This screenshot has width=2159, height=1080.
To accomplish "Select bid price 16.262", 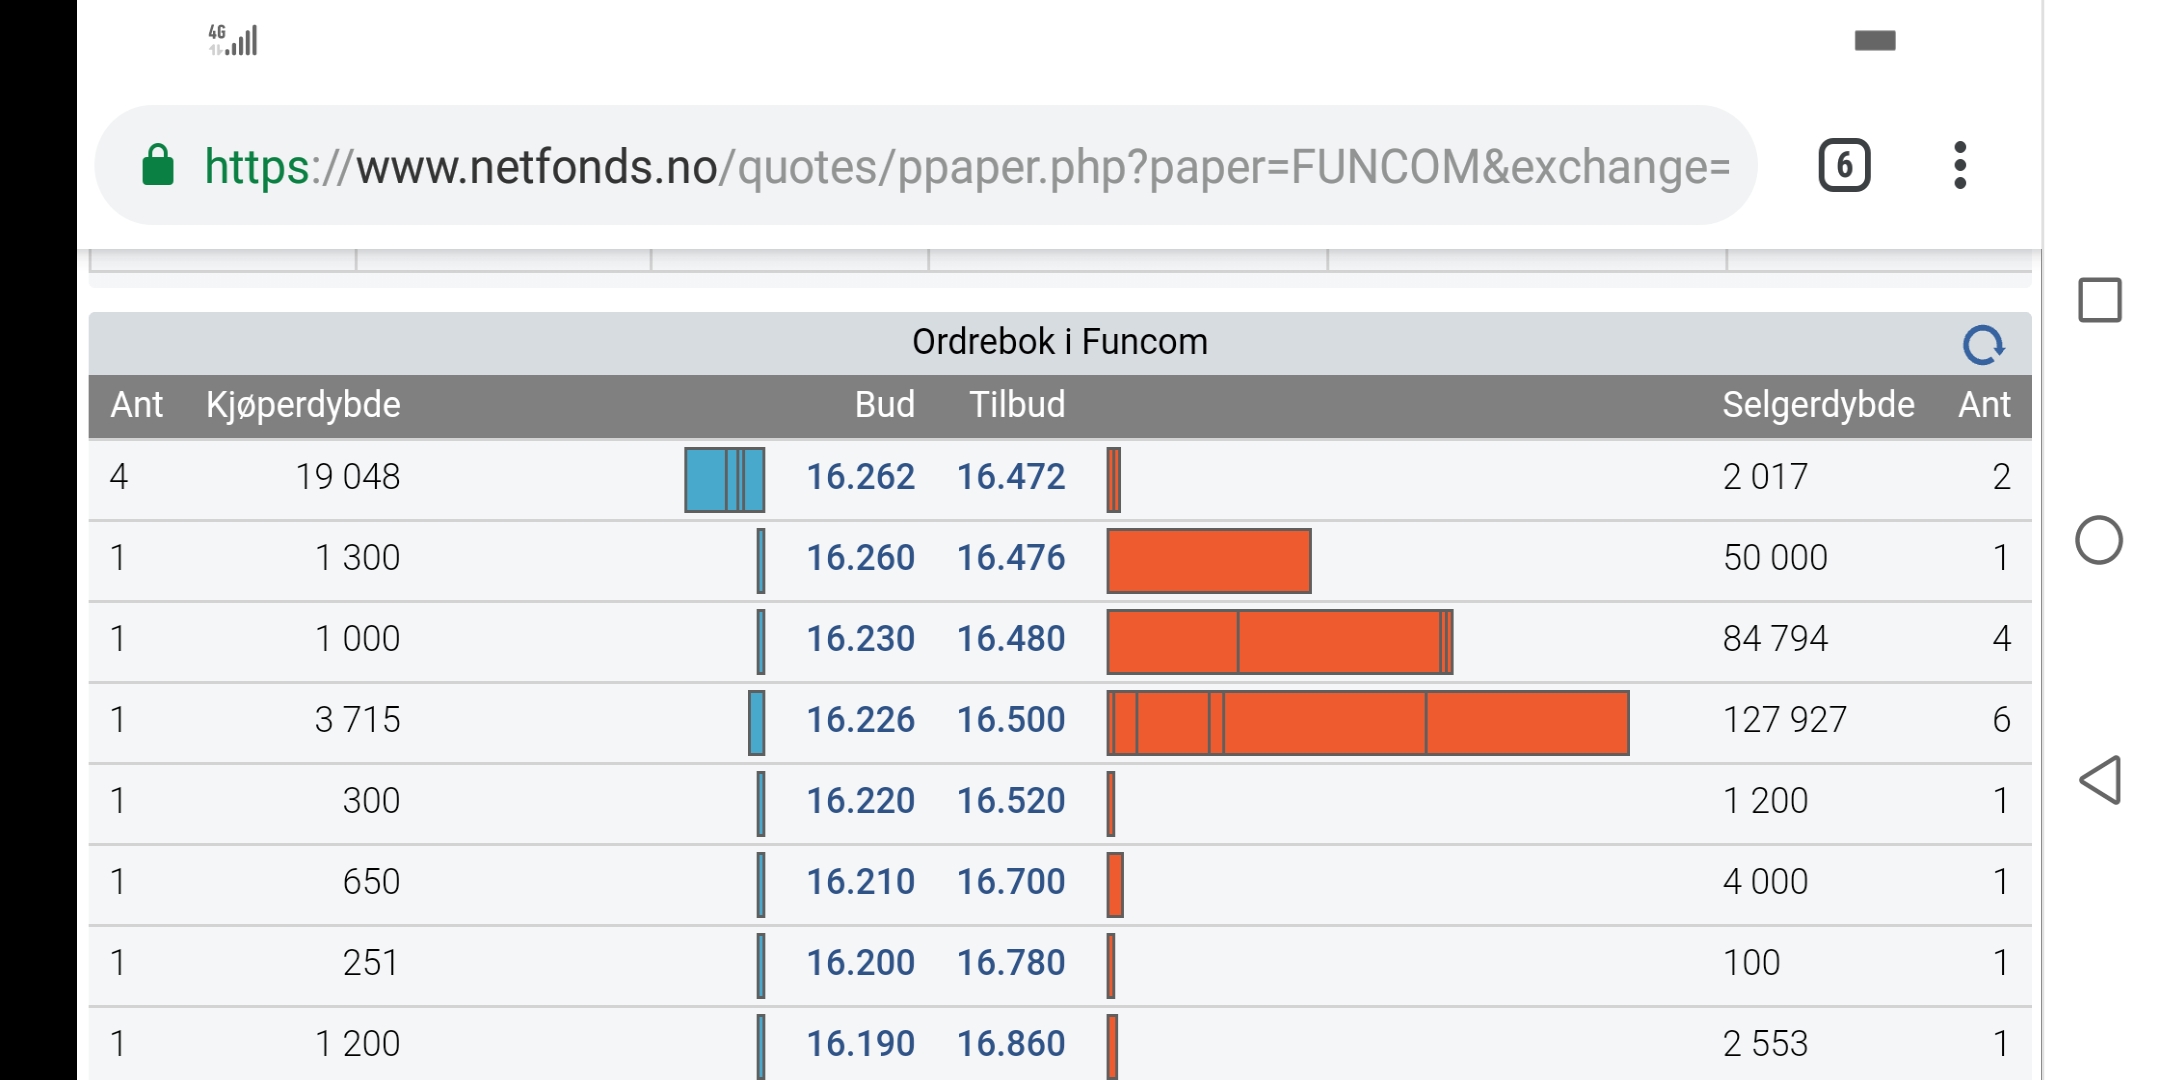I will coord(860,477).
